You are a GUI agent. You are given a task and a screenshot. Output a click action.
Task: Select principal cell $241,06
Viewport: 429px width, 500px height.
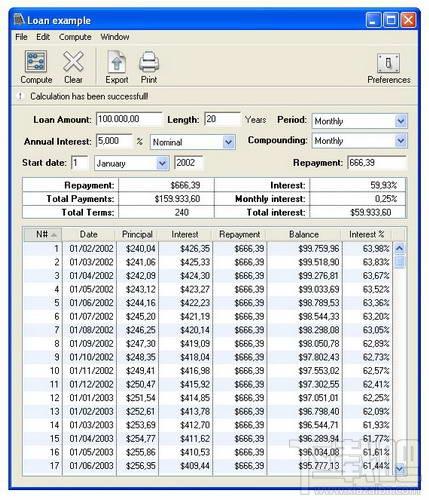[140, 262]
